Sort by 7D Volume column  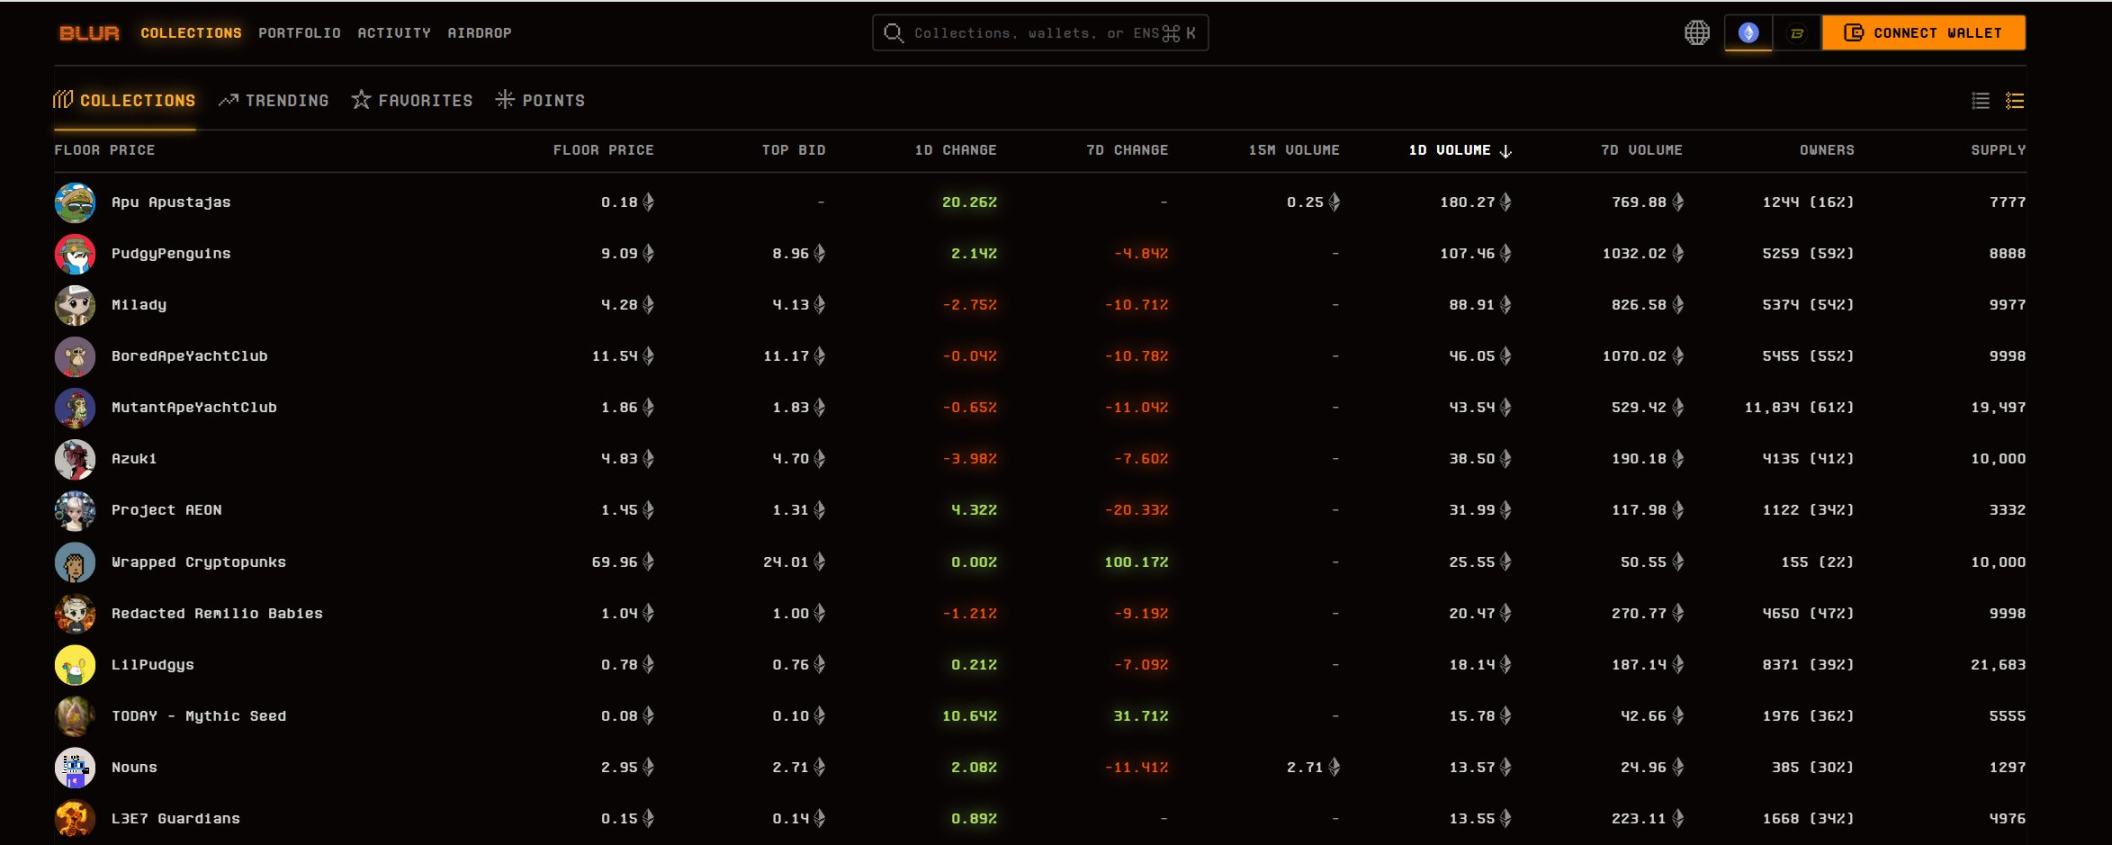click(x=1642, y=150)
